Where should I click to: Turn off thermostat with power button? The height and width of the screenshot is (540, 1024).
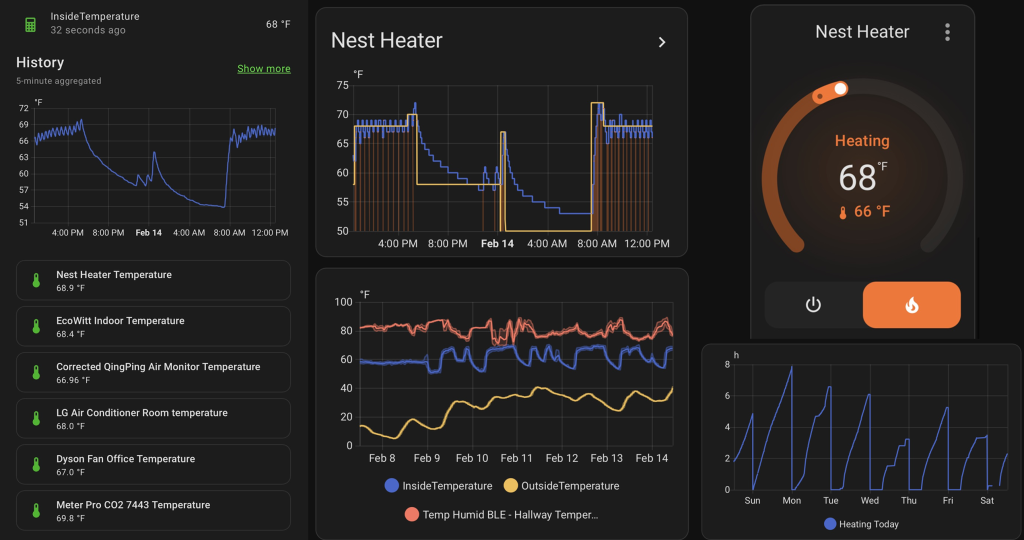click(x=813, y=305)
